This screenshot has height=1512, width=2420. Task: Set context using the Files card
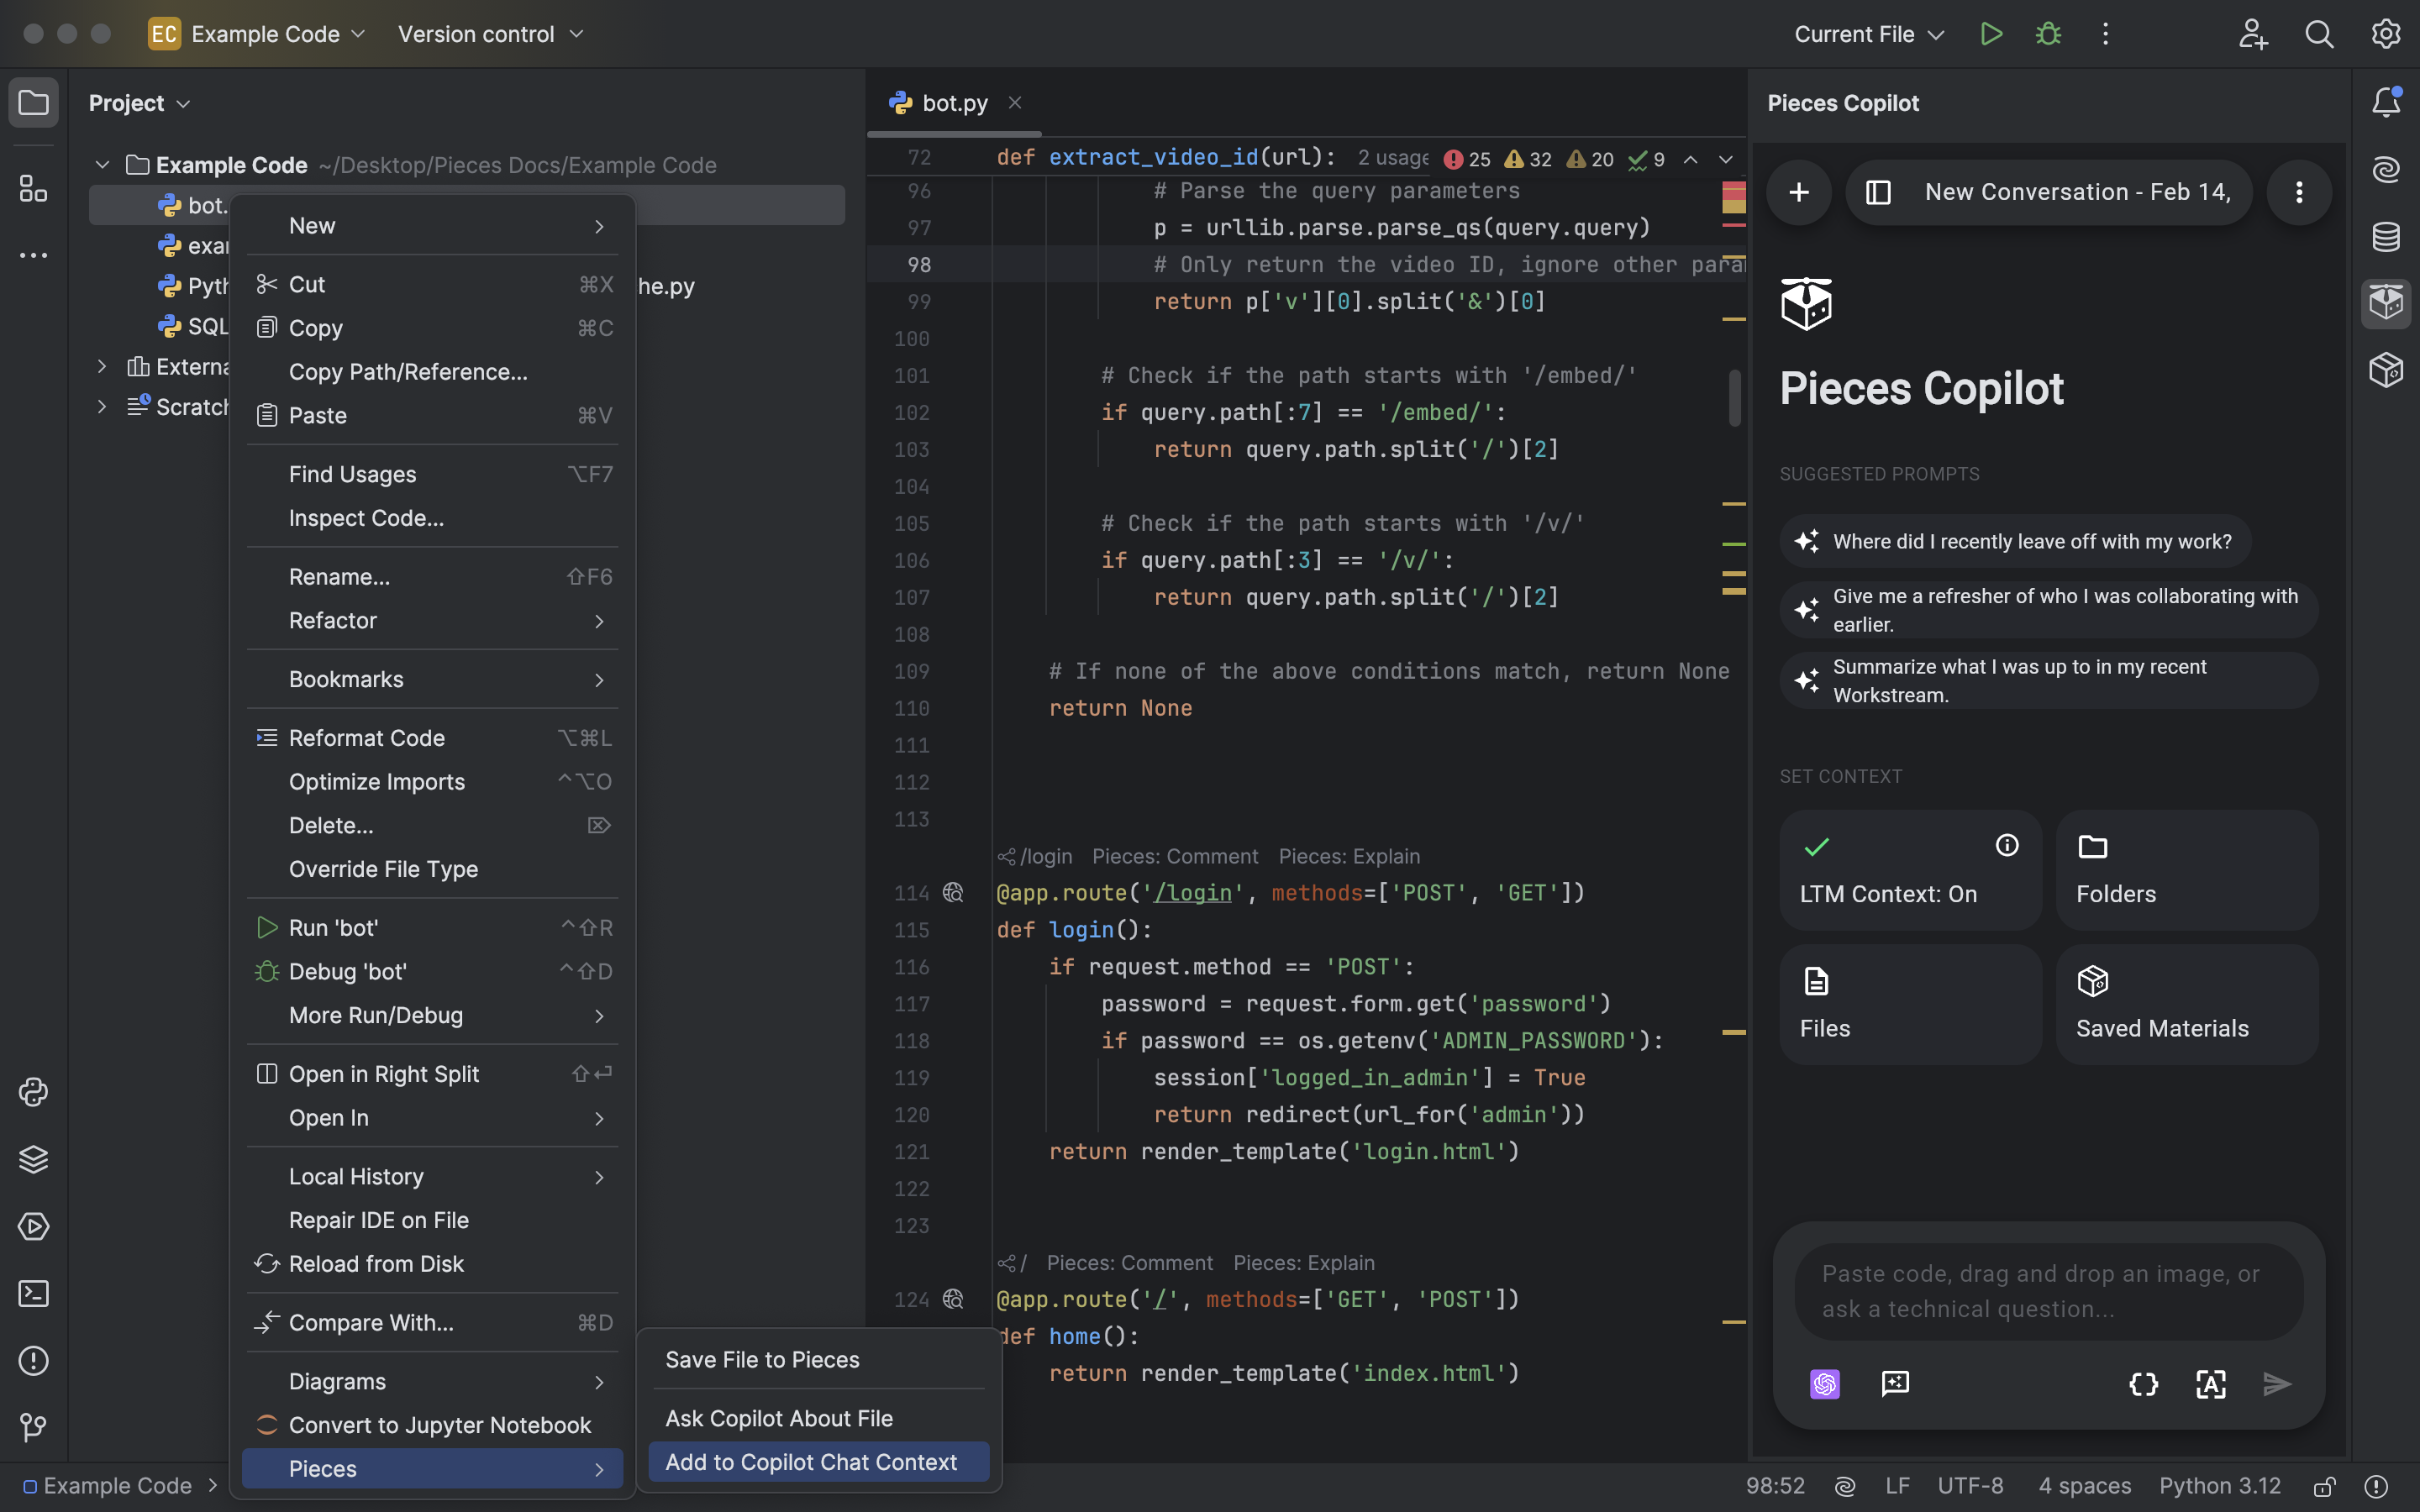1910,1004
